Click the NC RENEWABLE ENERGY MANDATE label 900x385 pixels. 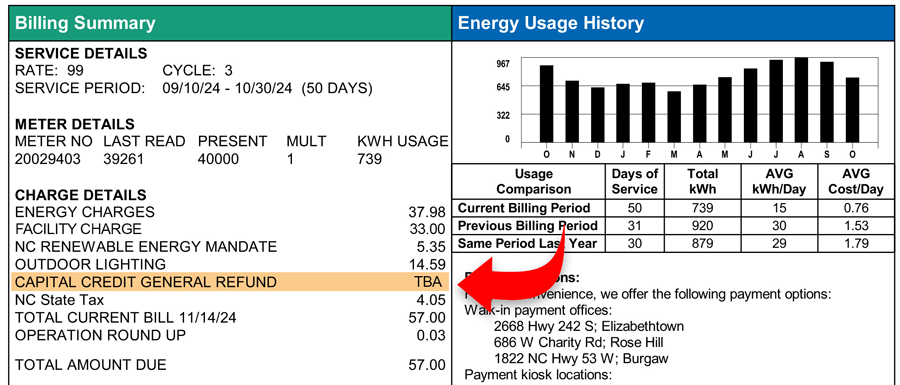(146, 247)
